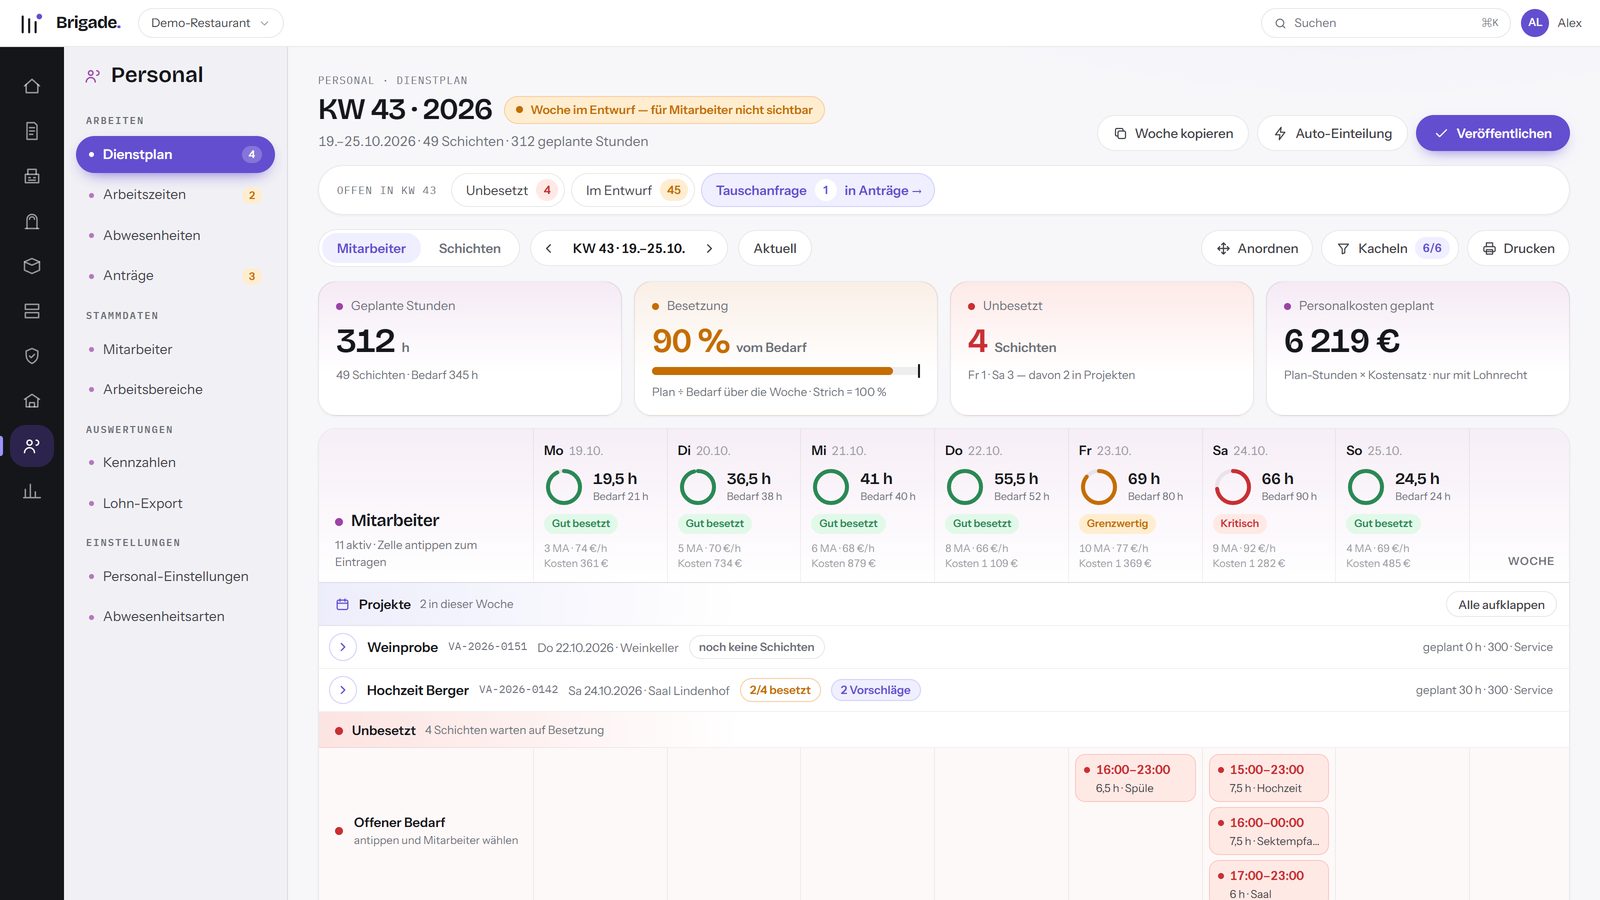
Task: Switch to Schichten view tab
Action: click(x=470, y=248)
